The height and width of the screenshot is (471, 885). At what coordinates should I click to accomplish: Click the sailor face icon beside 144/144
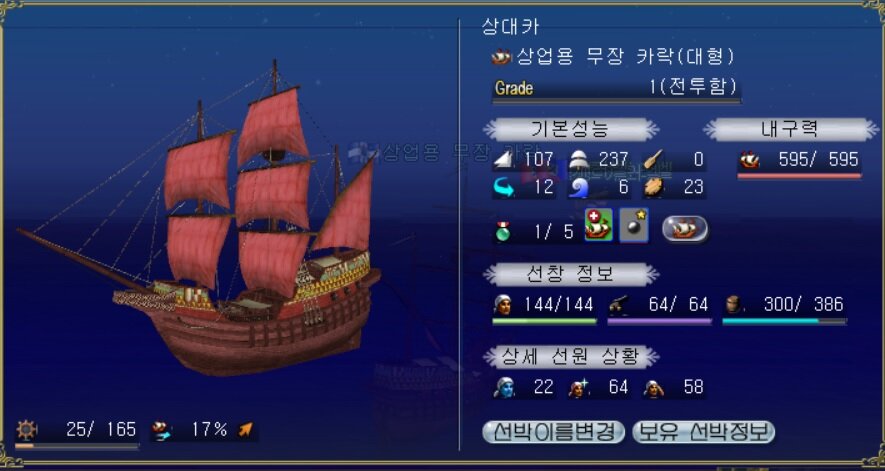pyautogui.click(x=502, y=305)
